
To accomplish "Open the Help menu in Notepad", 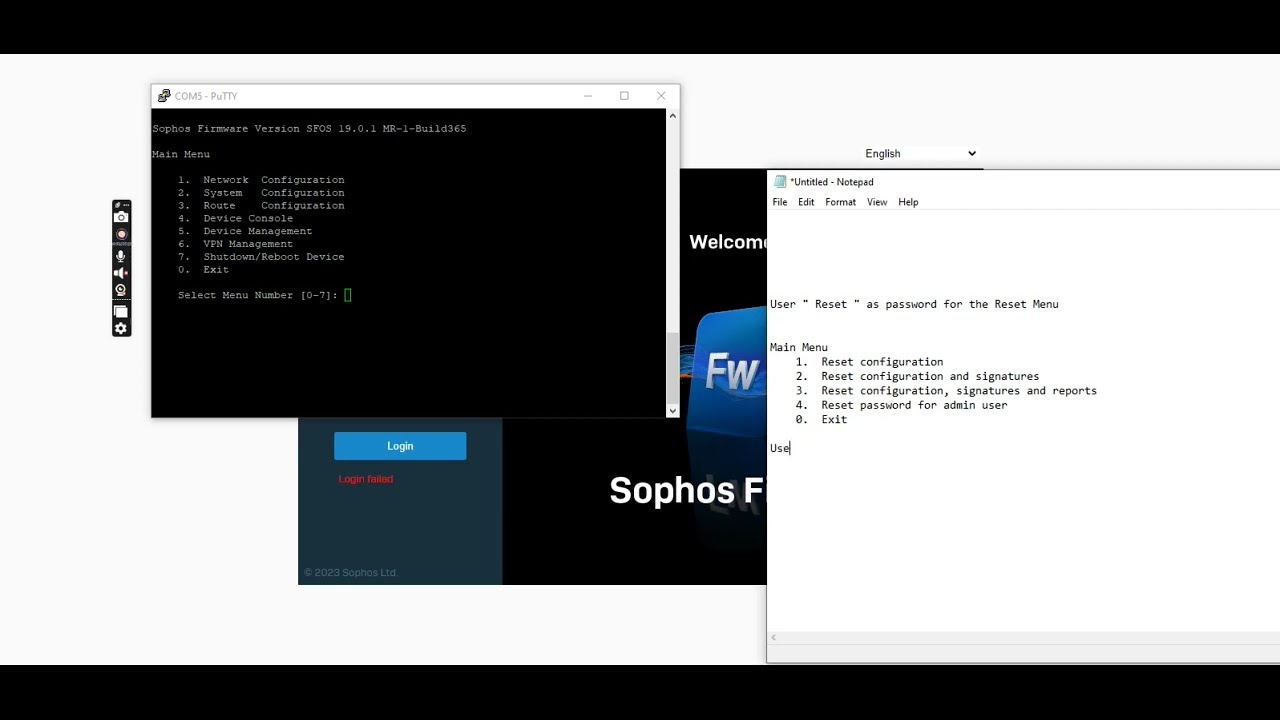I will click(908, 202).
